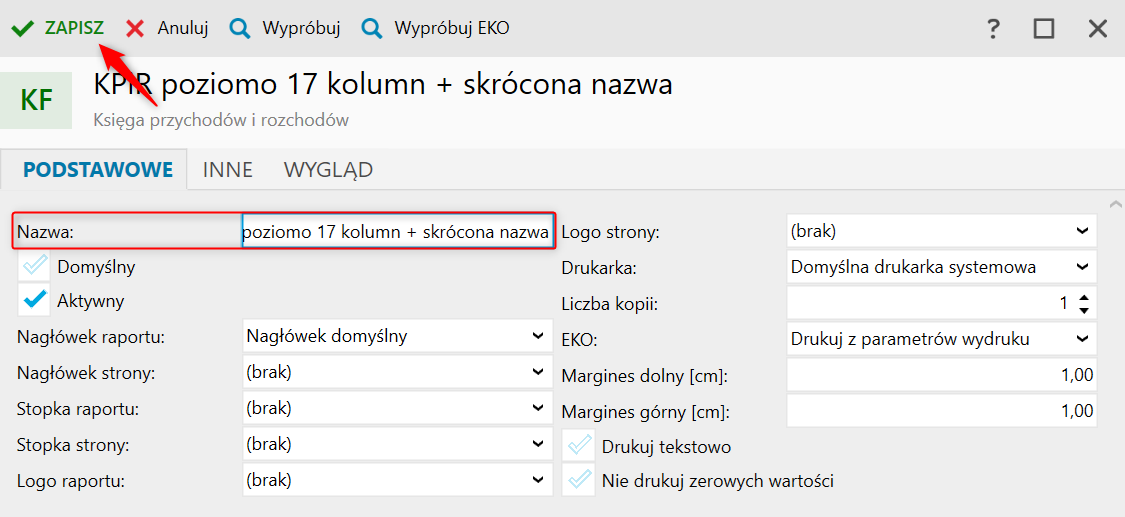Click the green KF document badge
Image resolution: width=1125 pixels, height=517 pixels.
pyautogui.click(x=36, y=100)
